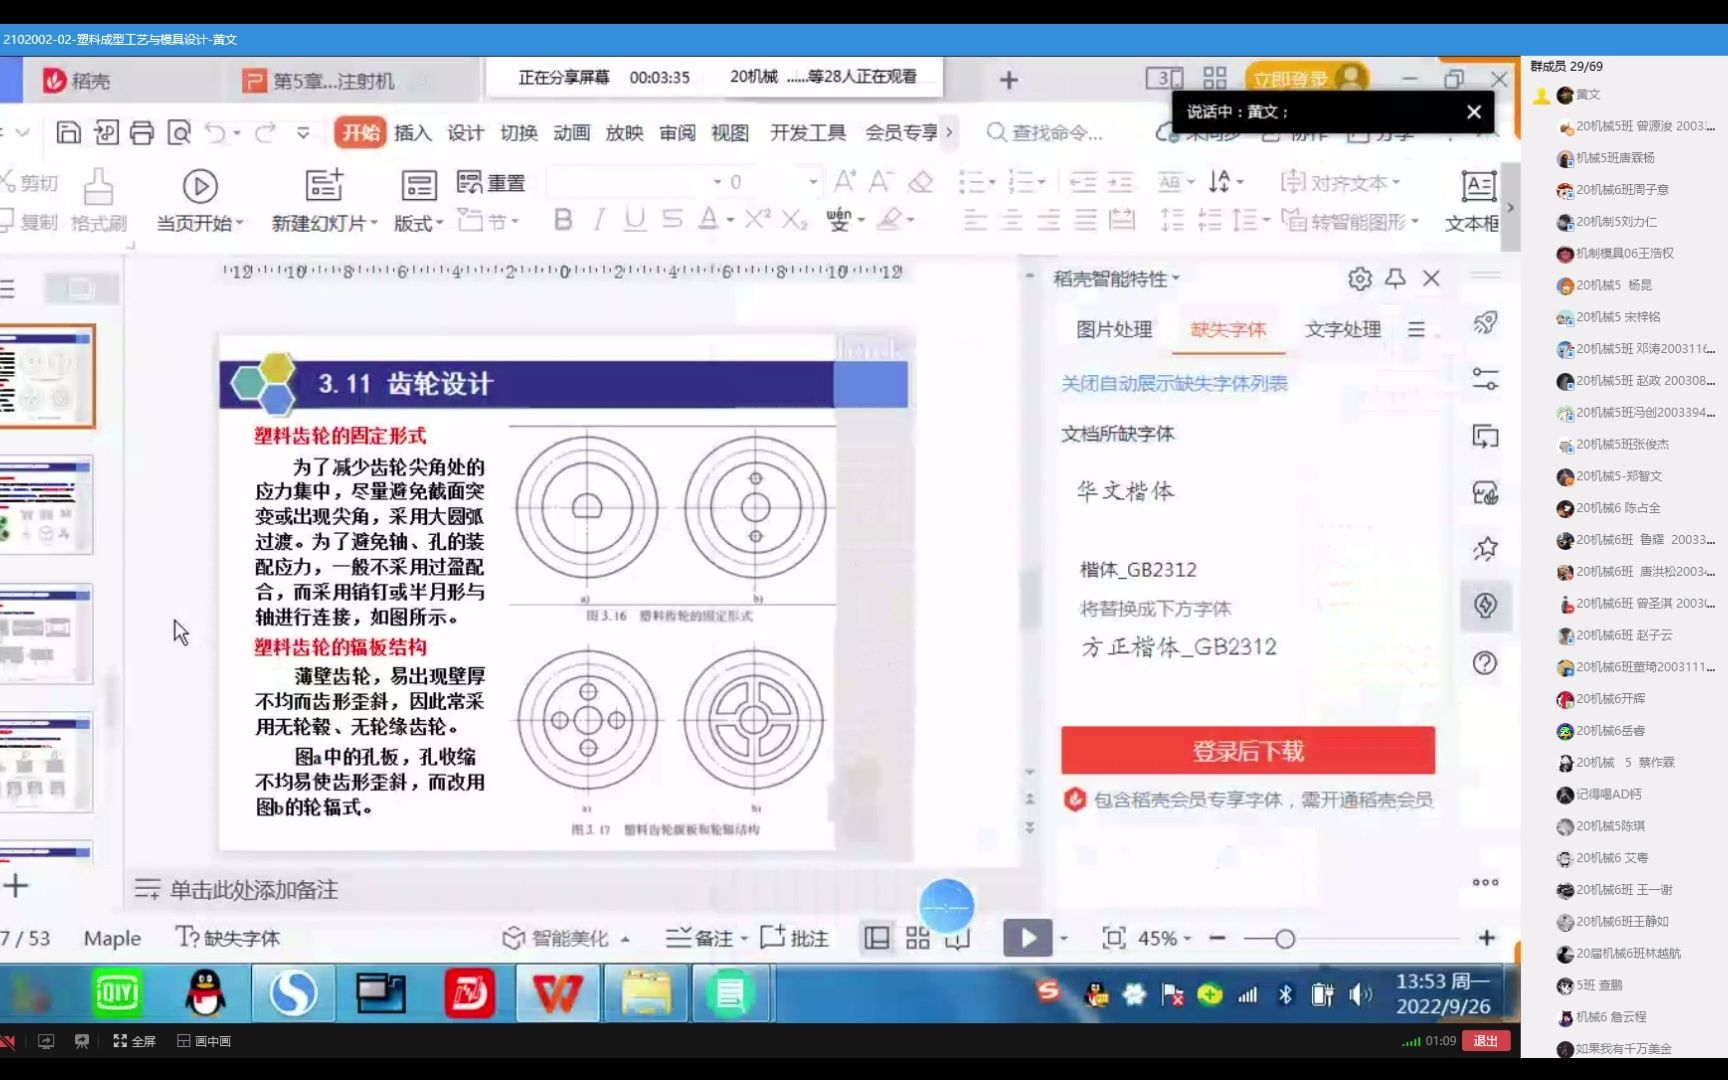Switch to 动画 ribbon tab
The image size is (1728, 1080).
(x=572, y=133)
